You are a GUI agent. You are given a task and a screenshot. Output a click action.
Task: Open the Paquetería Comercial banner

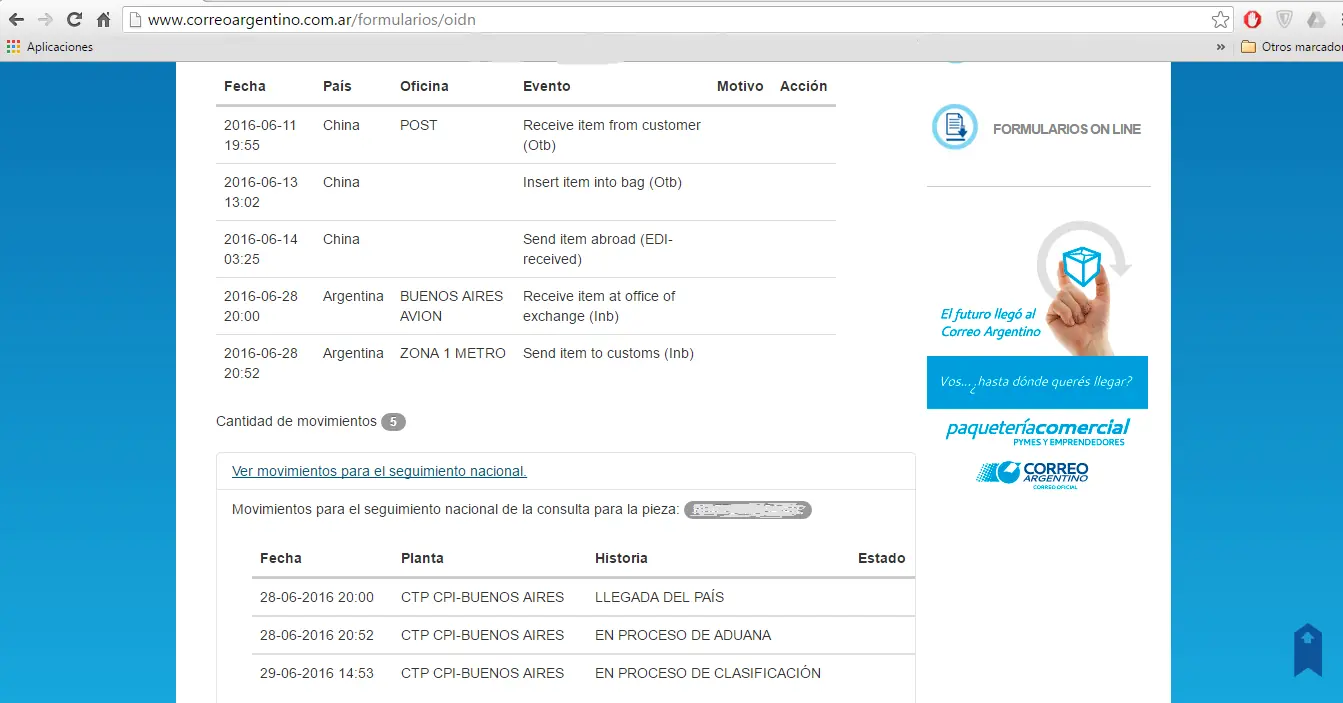[1037, 432]
